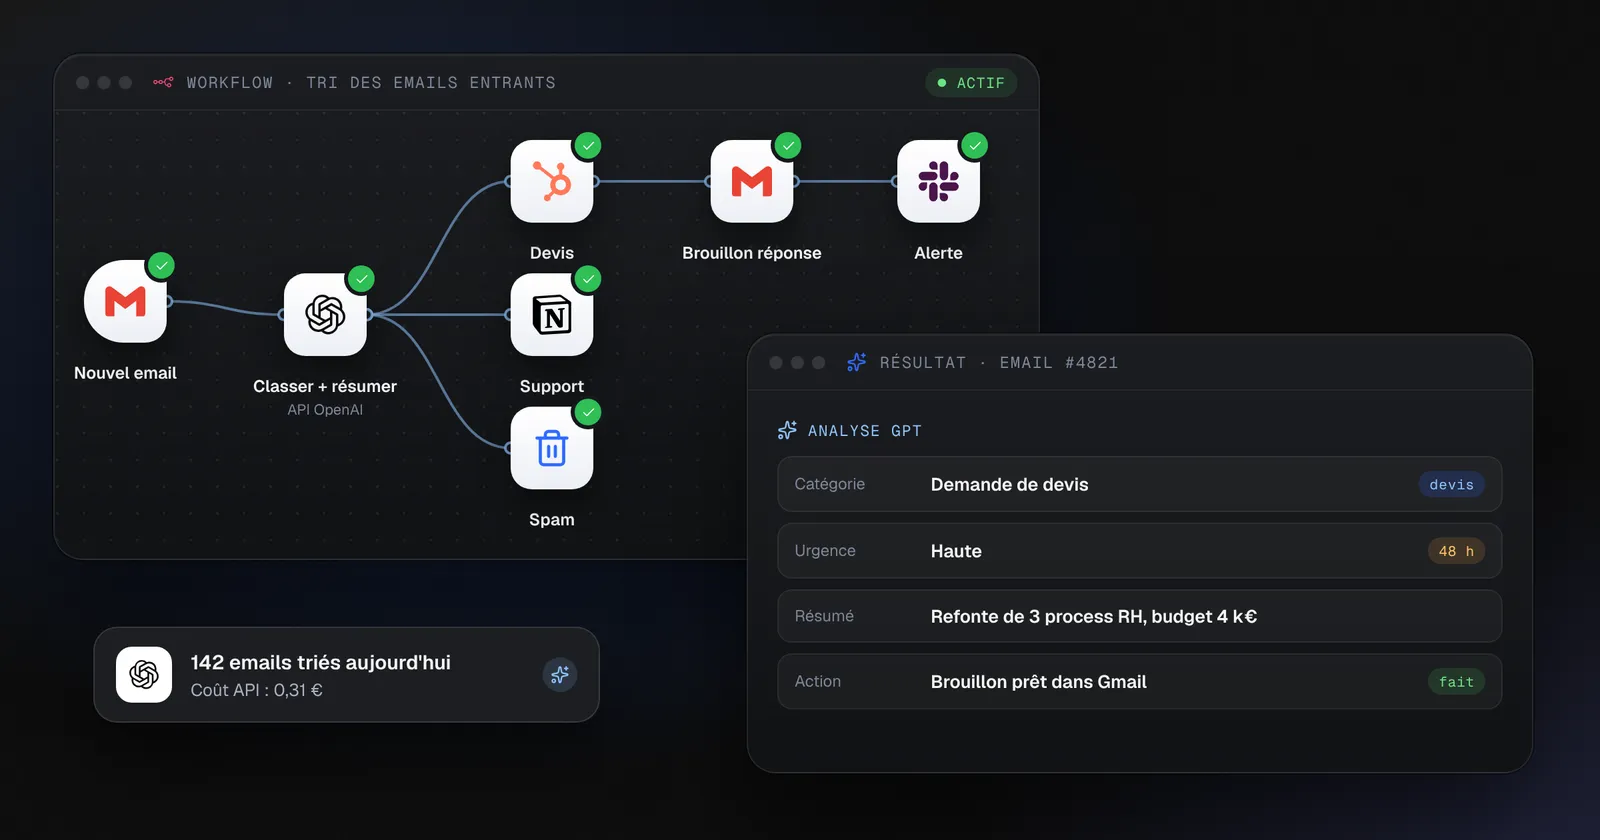Select 'Brouillon prêt dans Gmail' action text
The image size is (1600, 840).
[1038, 682]
